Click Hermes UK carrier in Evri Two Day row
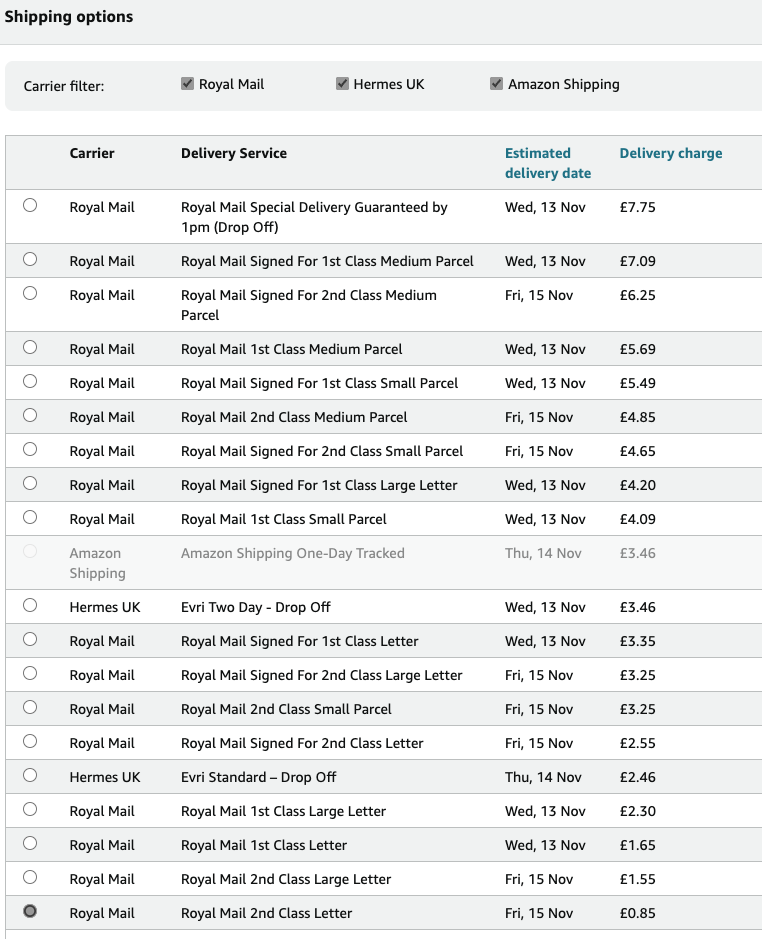762x939 pixels. coord(105,607)
